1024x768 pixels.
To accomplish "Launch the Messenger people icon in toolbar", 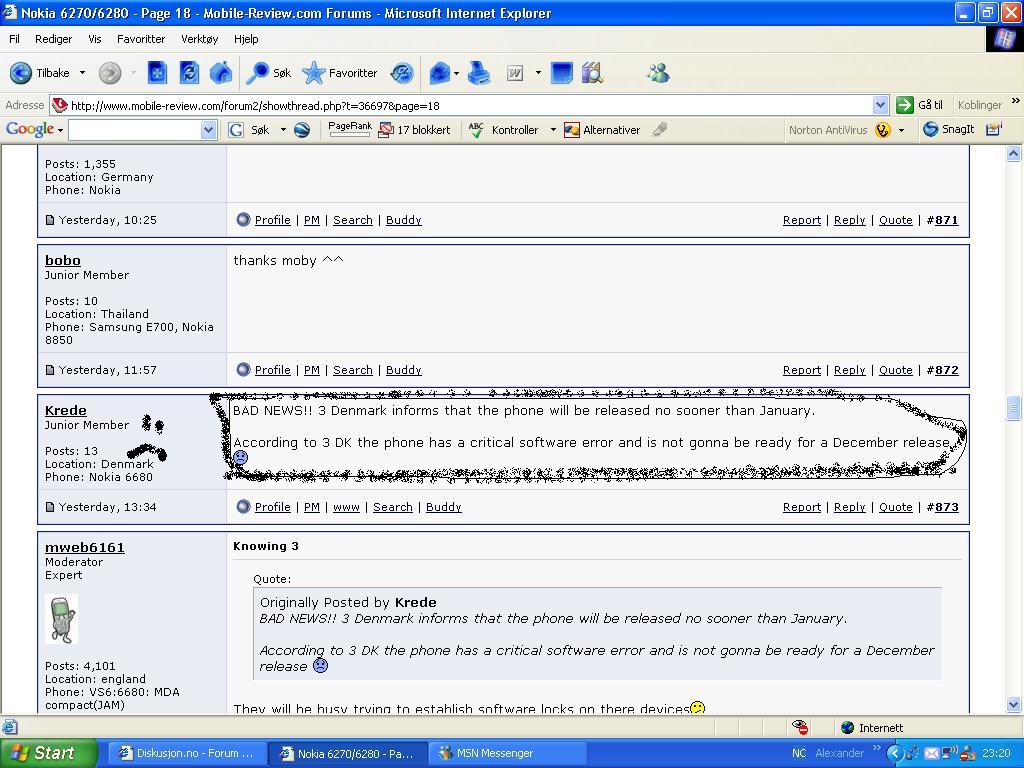I will coord(658,73).
